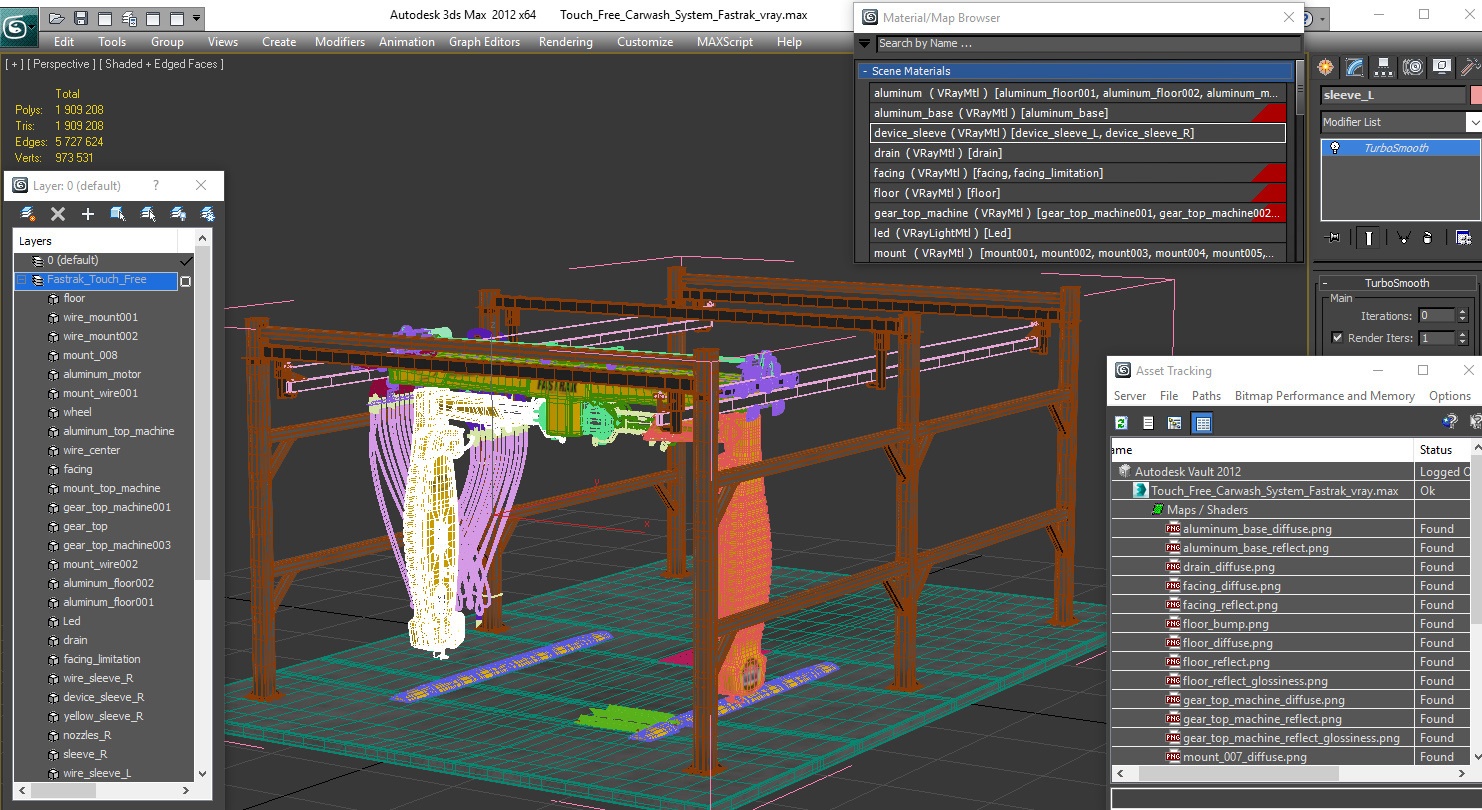Click the Open File icon in quick access toolbar

coord(57,18)
